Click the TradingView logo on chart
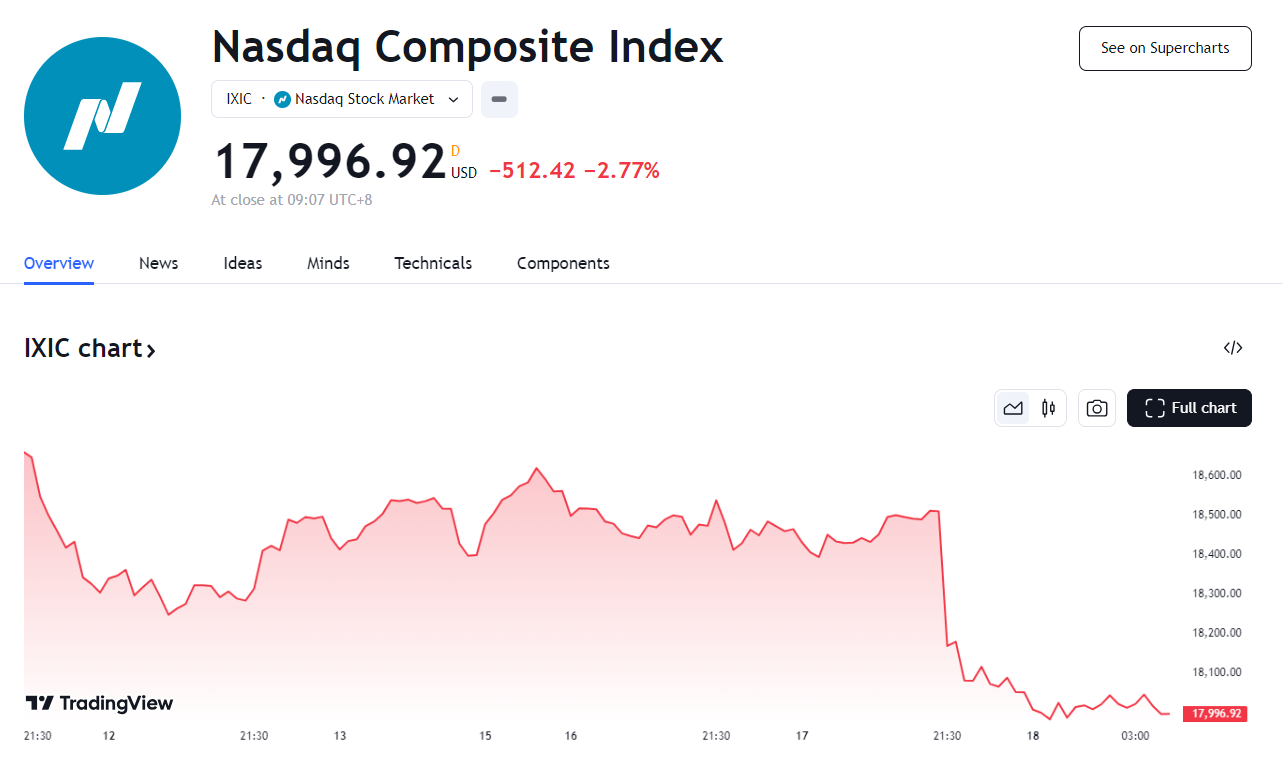1283x769 pixels. (99, 703)
